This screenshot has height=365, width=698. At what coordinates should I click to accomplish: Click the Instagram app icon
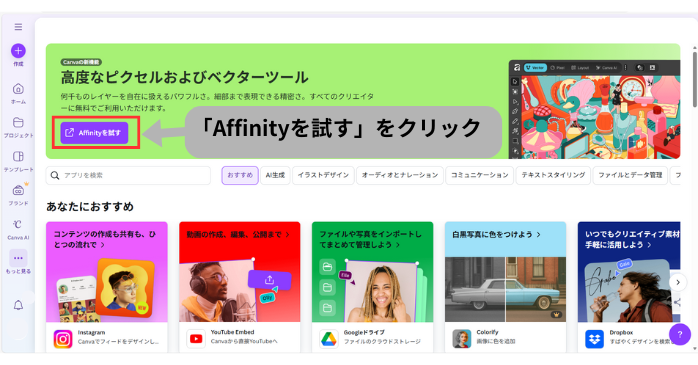tap(63, 339)
